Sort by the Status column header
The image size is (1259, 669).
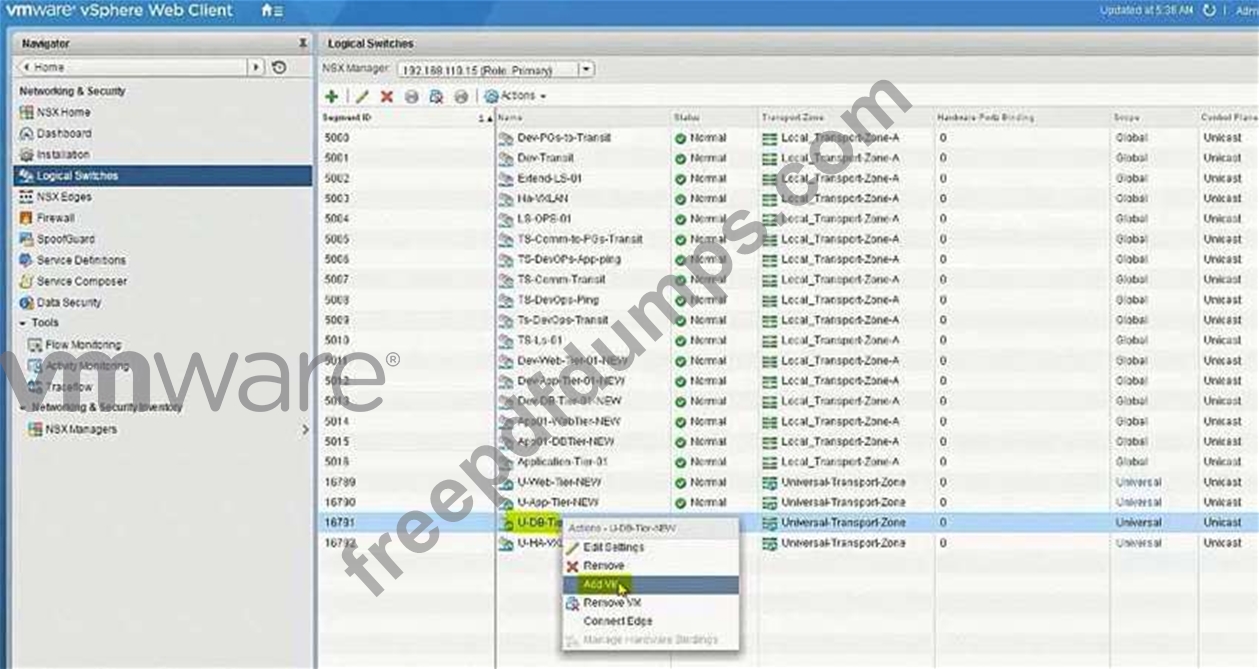(687, 118)
